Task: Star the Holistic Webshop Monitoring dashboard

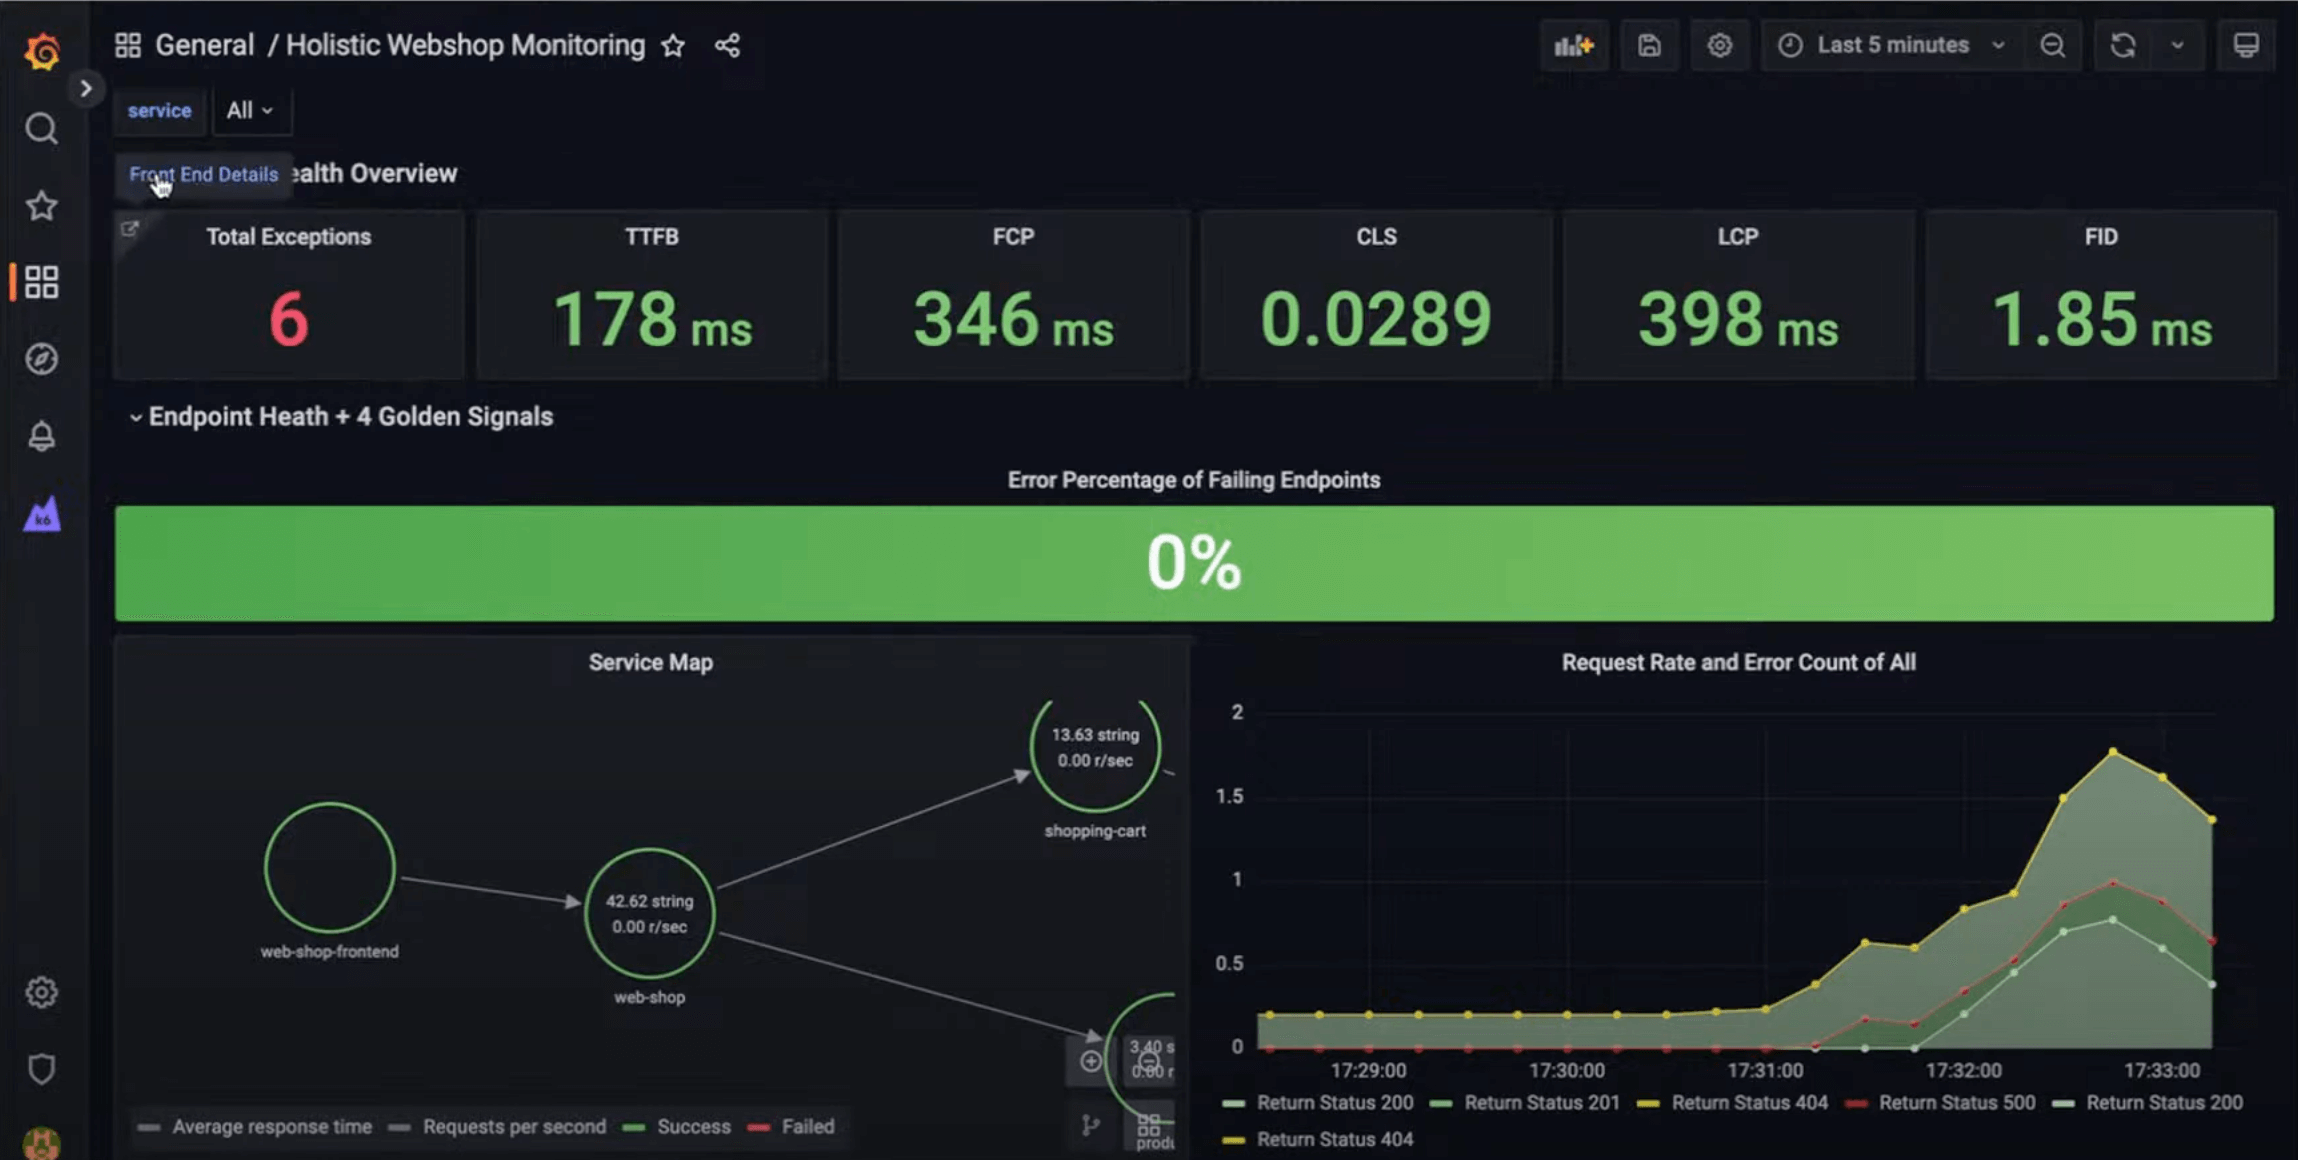Action: pyautogui.click(x=673, y=45)
